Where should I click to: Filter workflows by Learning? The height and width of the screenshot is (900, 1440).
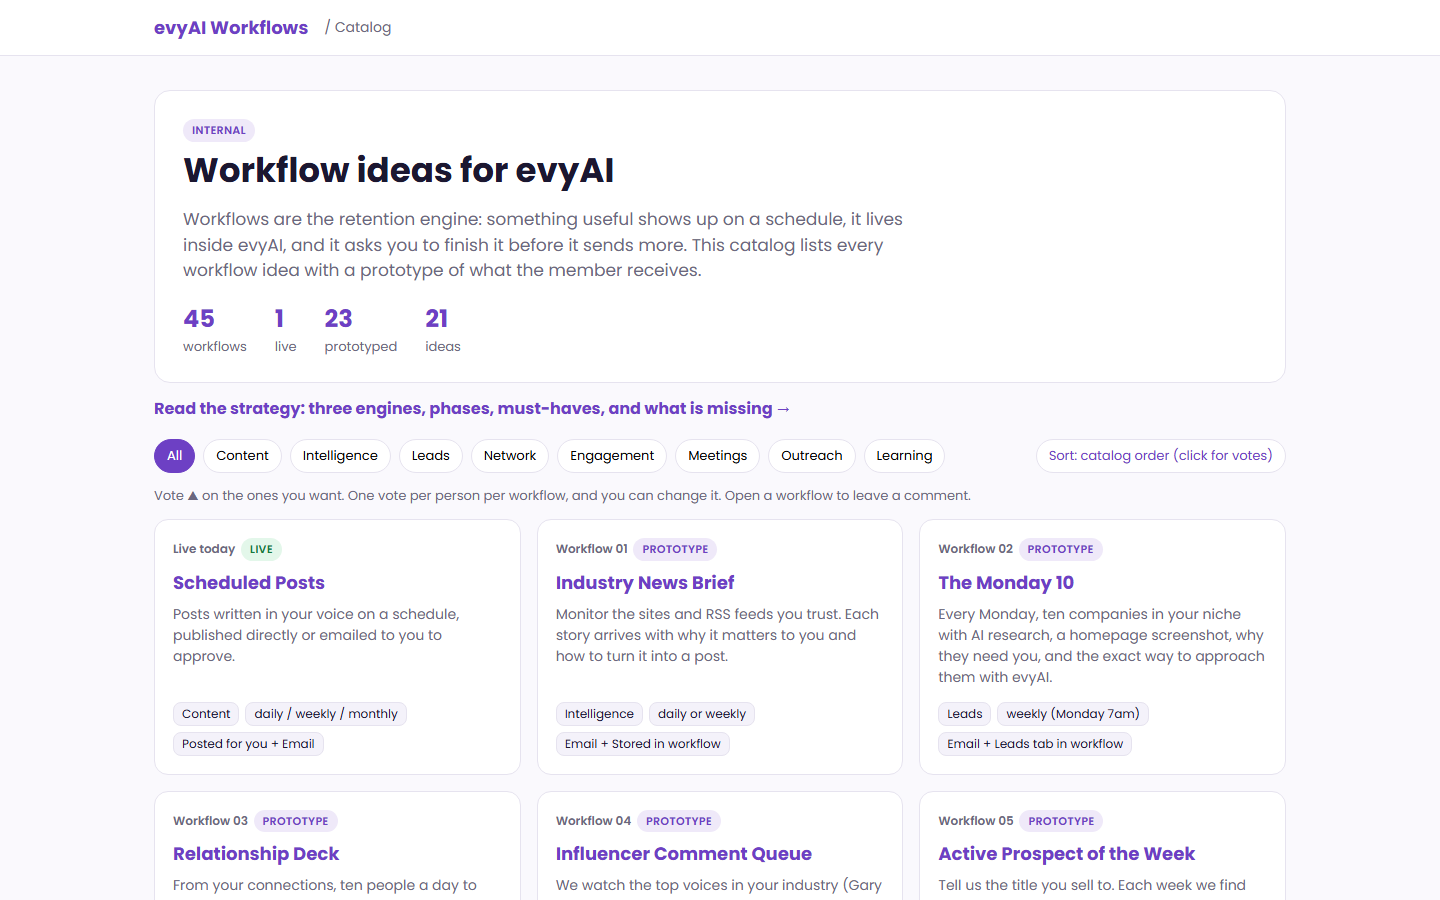pyautogui.click(x=904, y=456)
